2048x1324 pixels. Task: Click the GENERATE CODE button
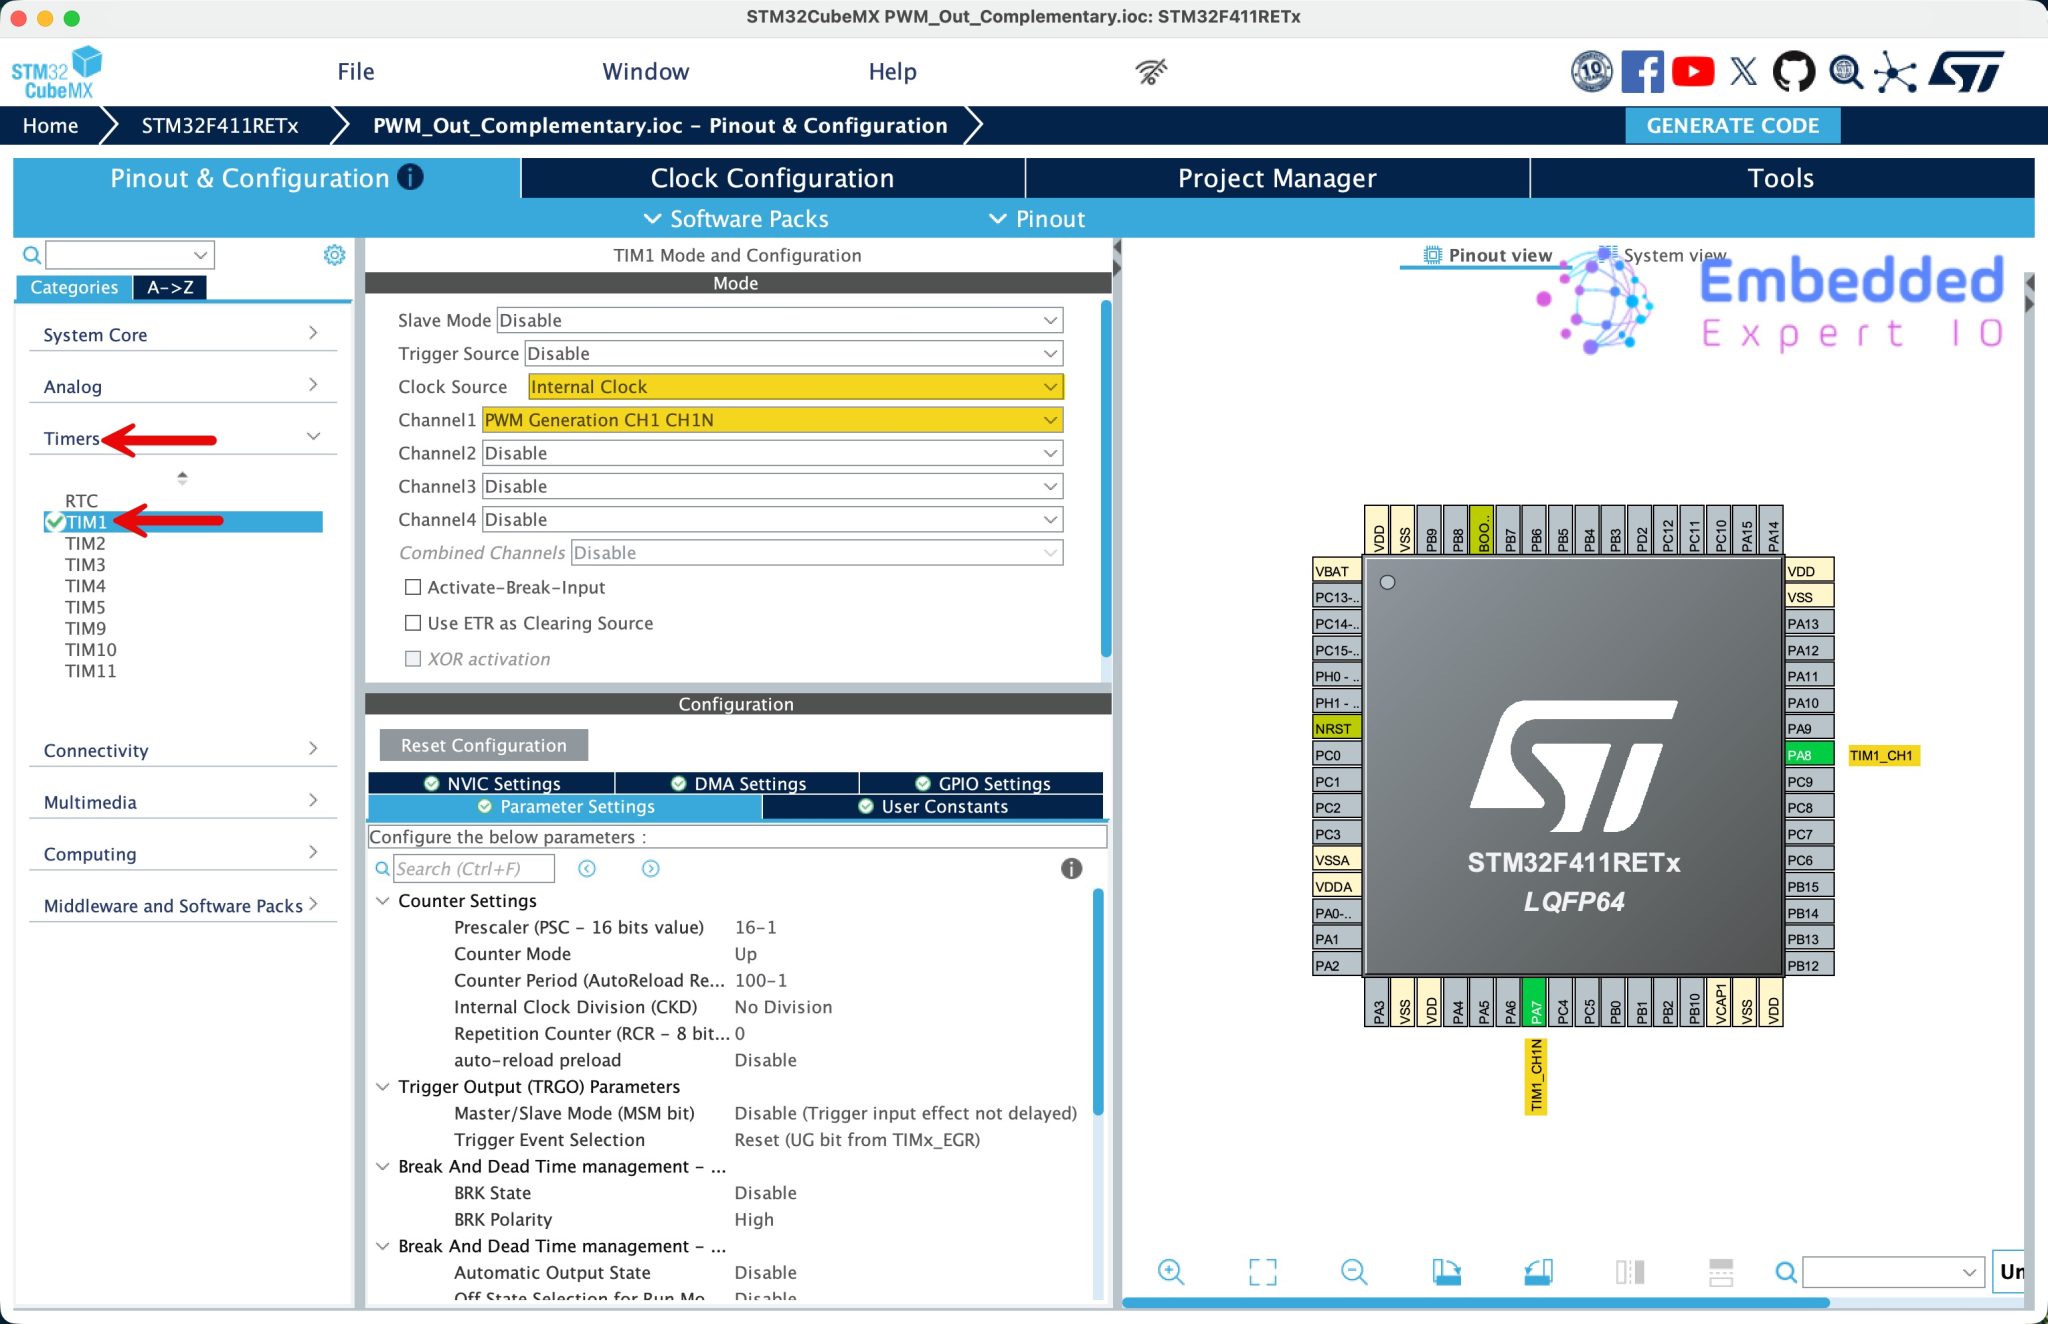pyautogui.click(x=1733, y=125)
